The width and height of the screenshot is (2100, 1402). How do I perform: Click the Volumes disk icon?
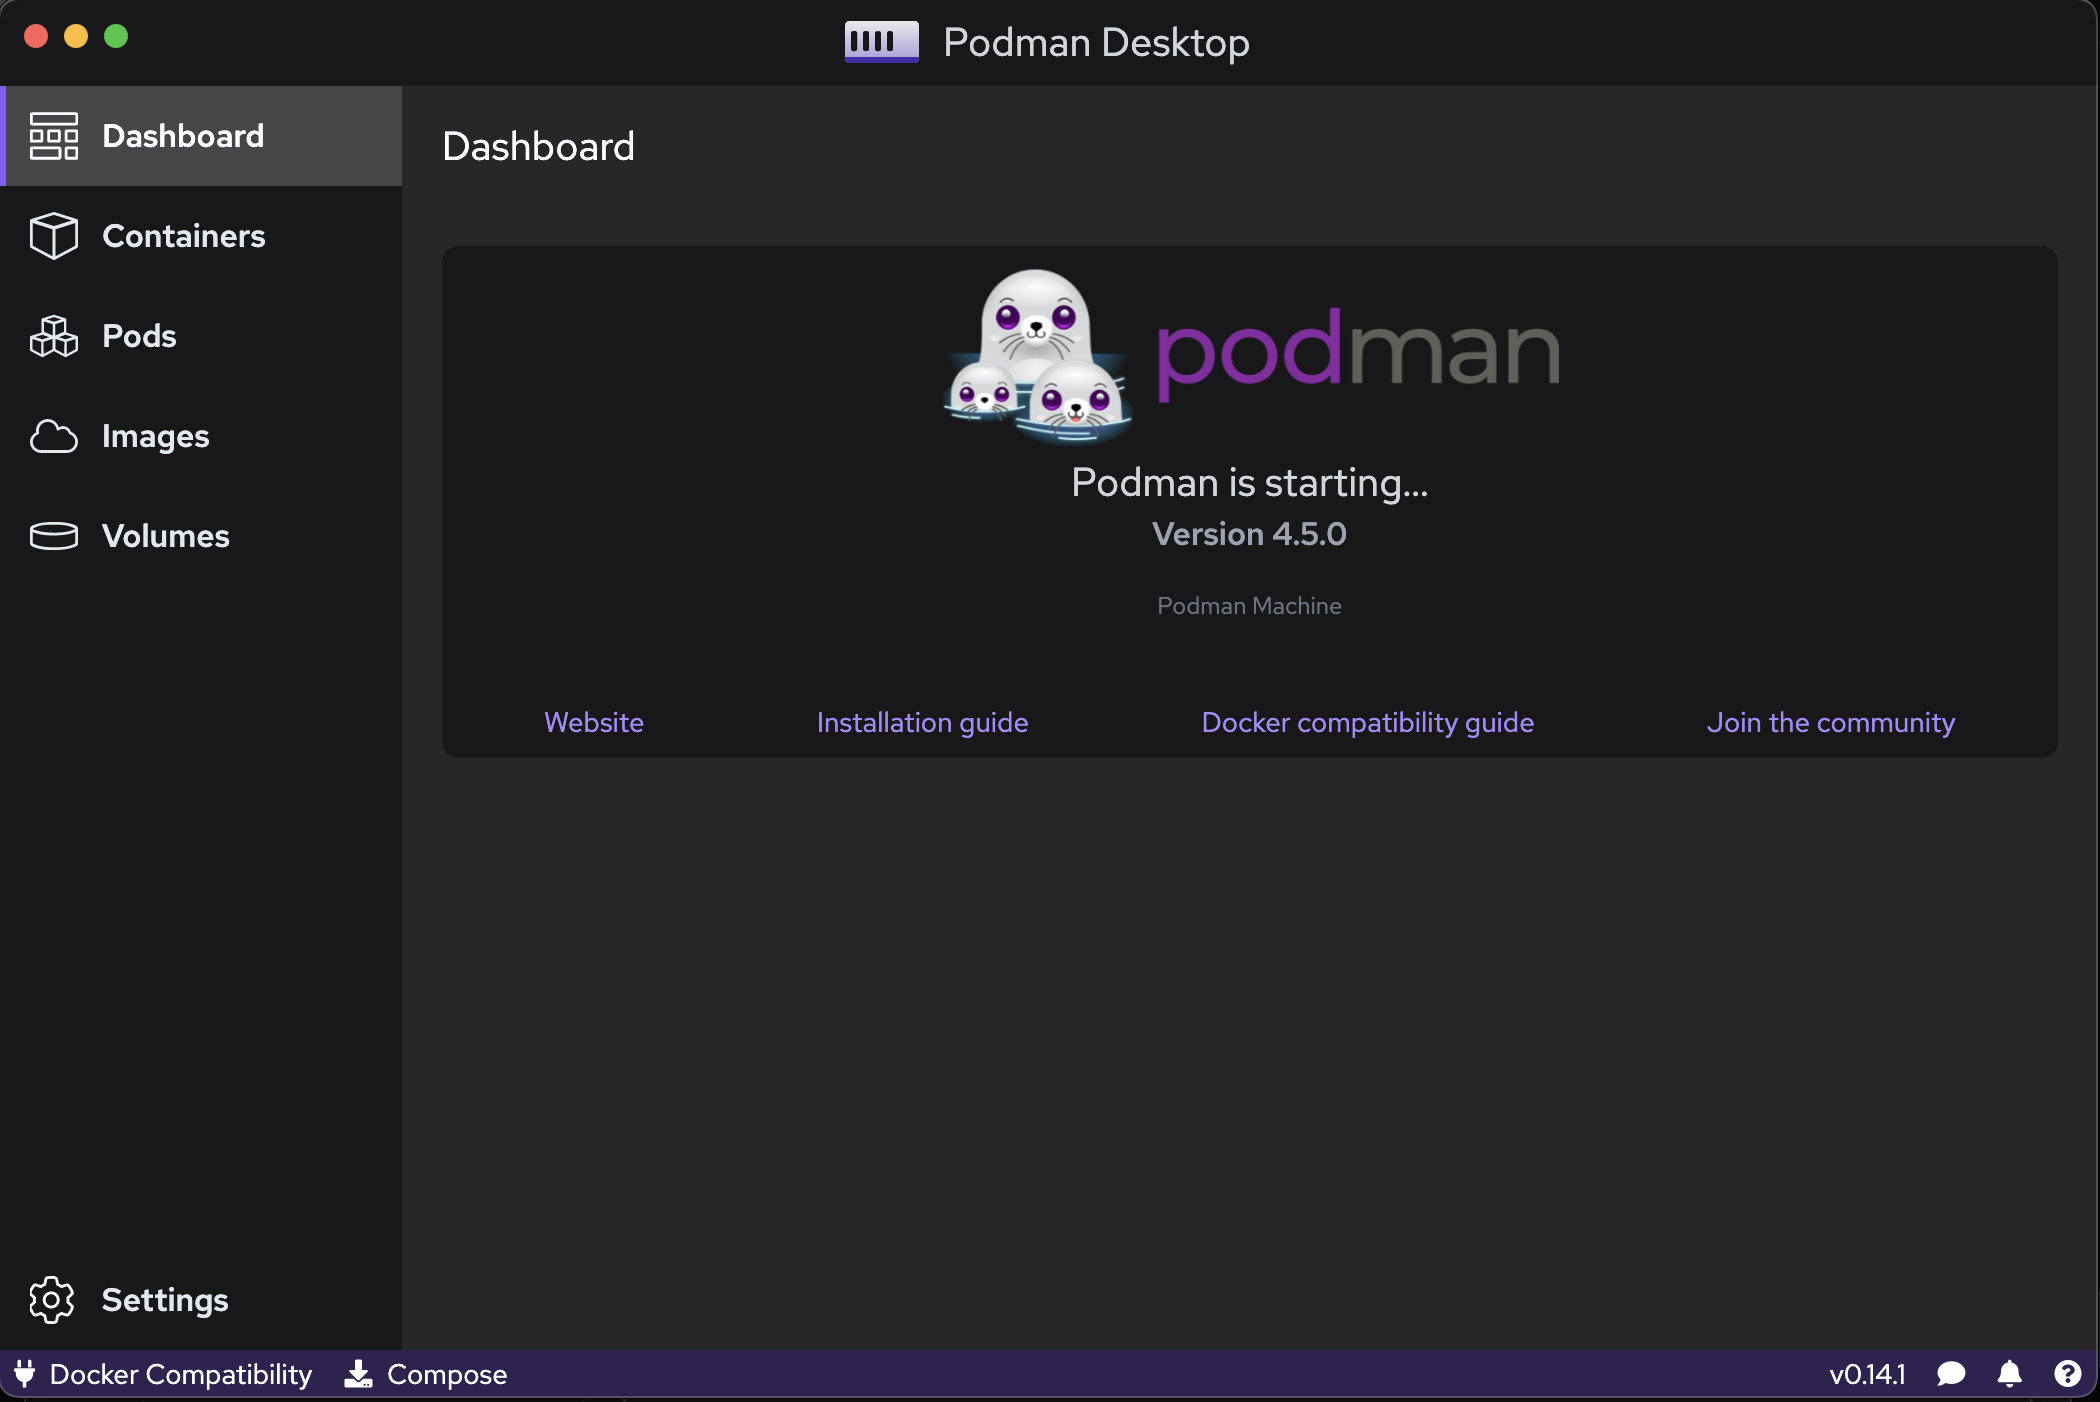click(53, 536)
